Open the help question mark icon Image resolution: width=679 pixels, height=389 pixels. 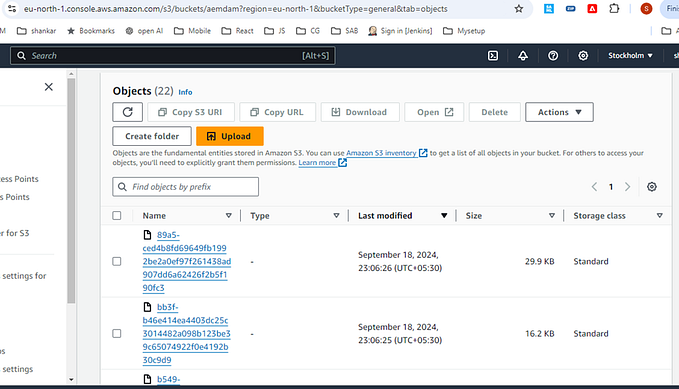(x=553, y=55)
